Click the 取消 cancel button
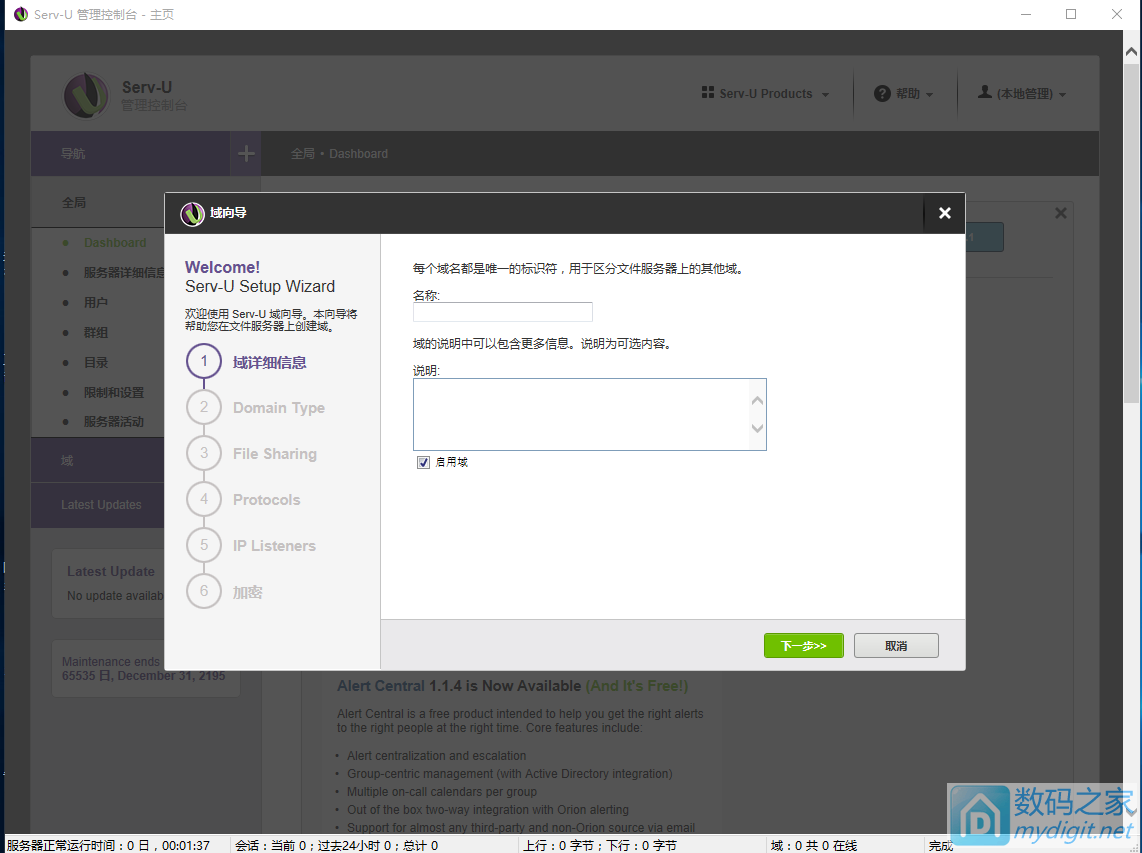This screenshot has width=1142, height=853. point(896,645)
